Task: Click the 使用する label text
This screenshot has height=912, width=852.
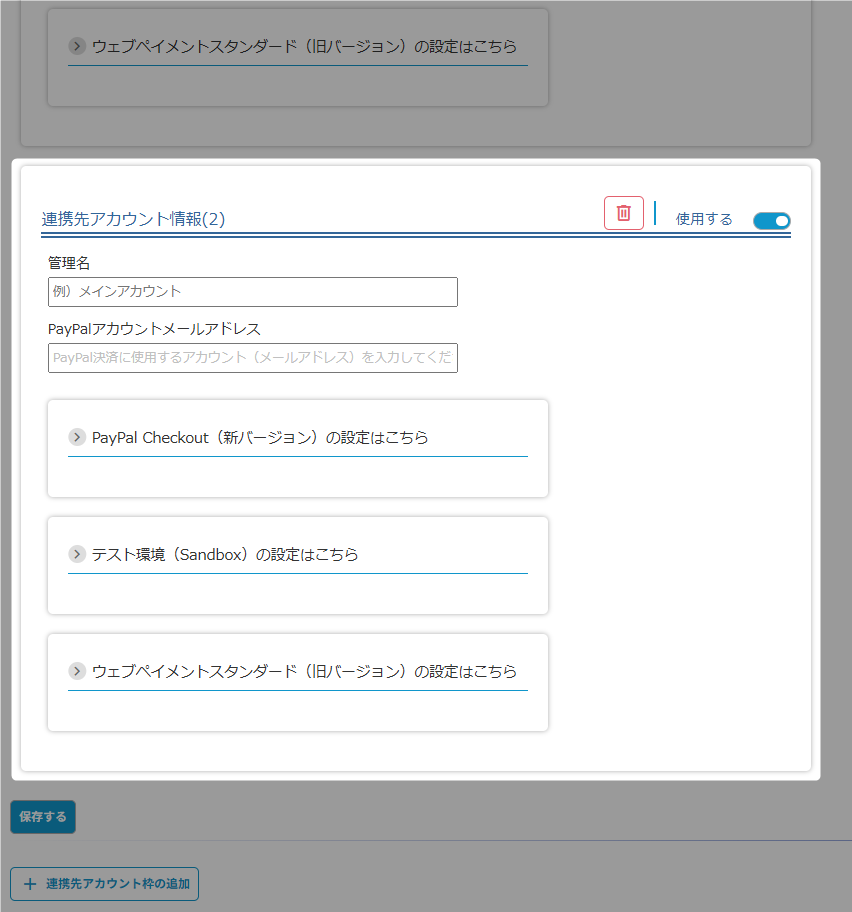Action: pyautogui.click(x=704, y=219)
